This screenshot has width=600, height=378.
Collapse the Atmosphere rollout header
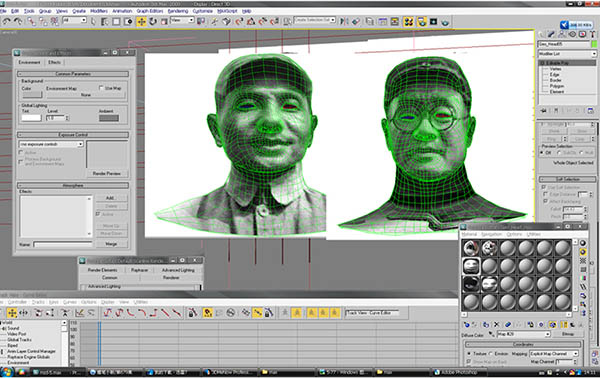(73, 186)
